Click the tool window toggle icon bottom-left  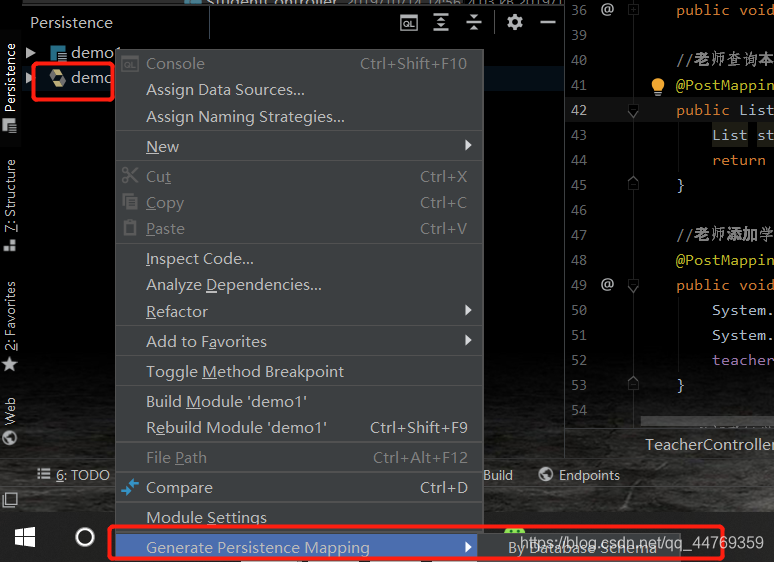[x=10, y=500]
